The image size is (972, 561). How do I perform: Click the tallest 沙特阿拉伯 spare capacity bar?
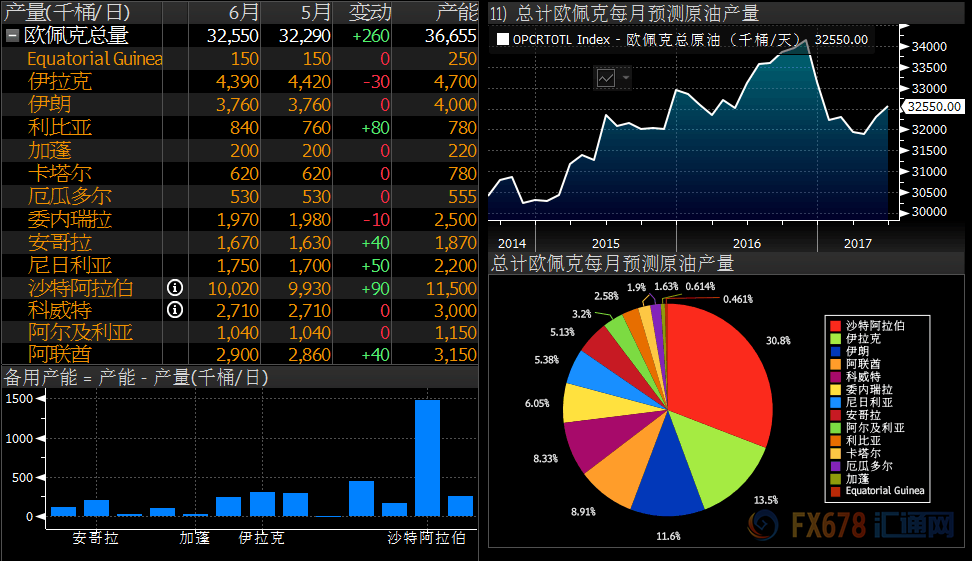tap(427, 458)
